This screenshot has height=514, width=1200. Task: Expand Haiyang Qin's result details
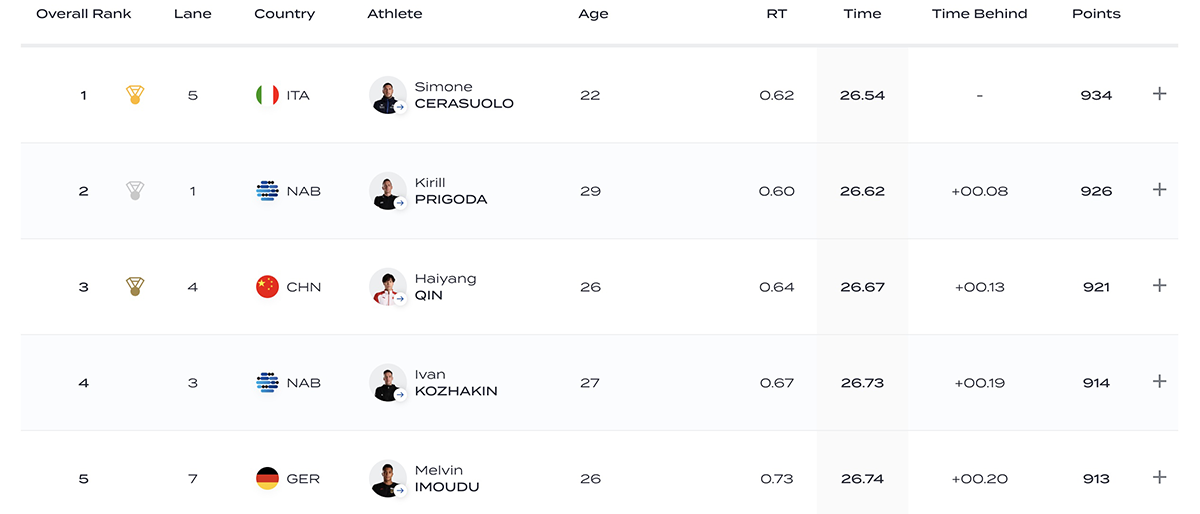click(x=1160, y=286)
